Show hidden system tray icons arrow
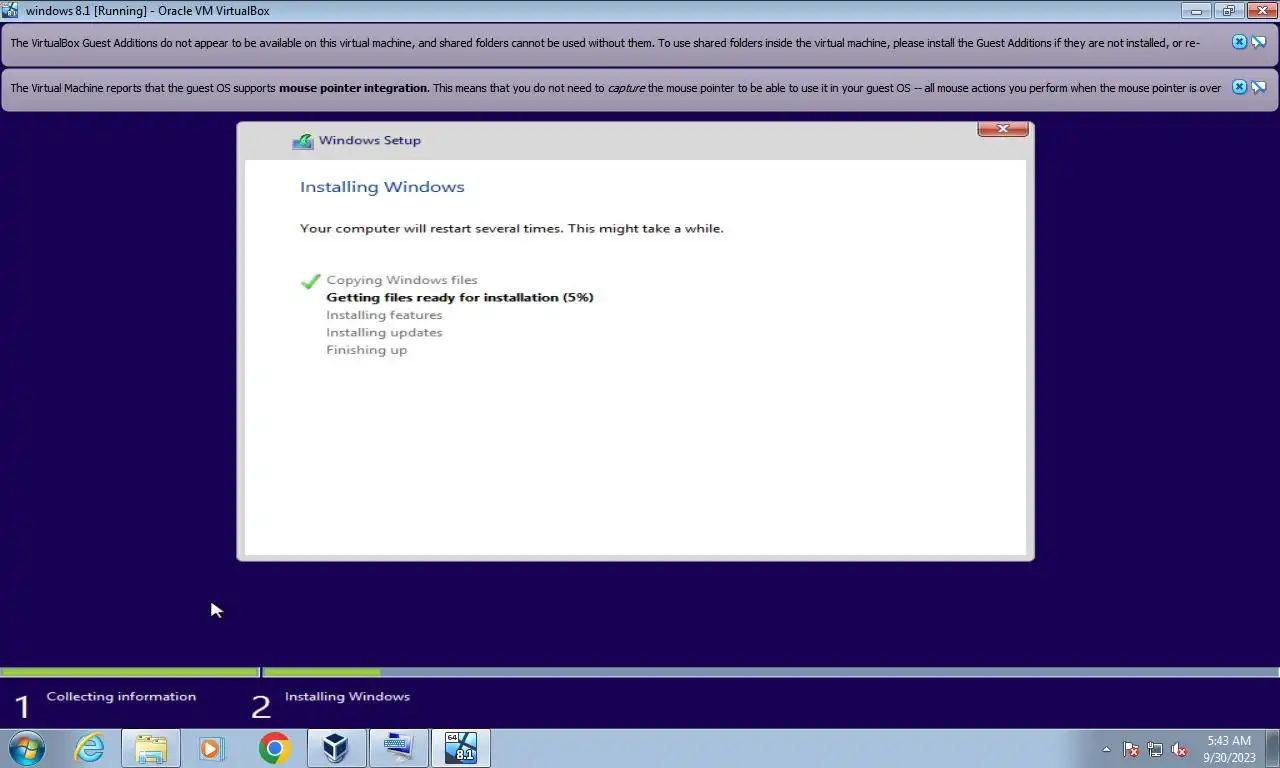1280x768 pixels. pos(1106,749)
